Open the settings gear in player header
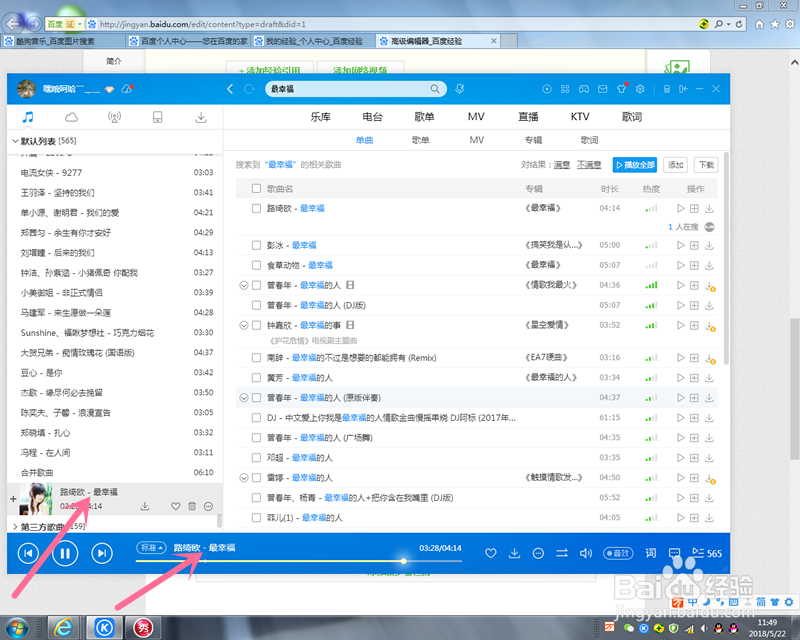The image size is (800, 640). tap(640, 89)
